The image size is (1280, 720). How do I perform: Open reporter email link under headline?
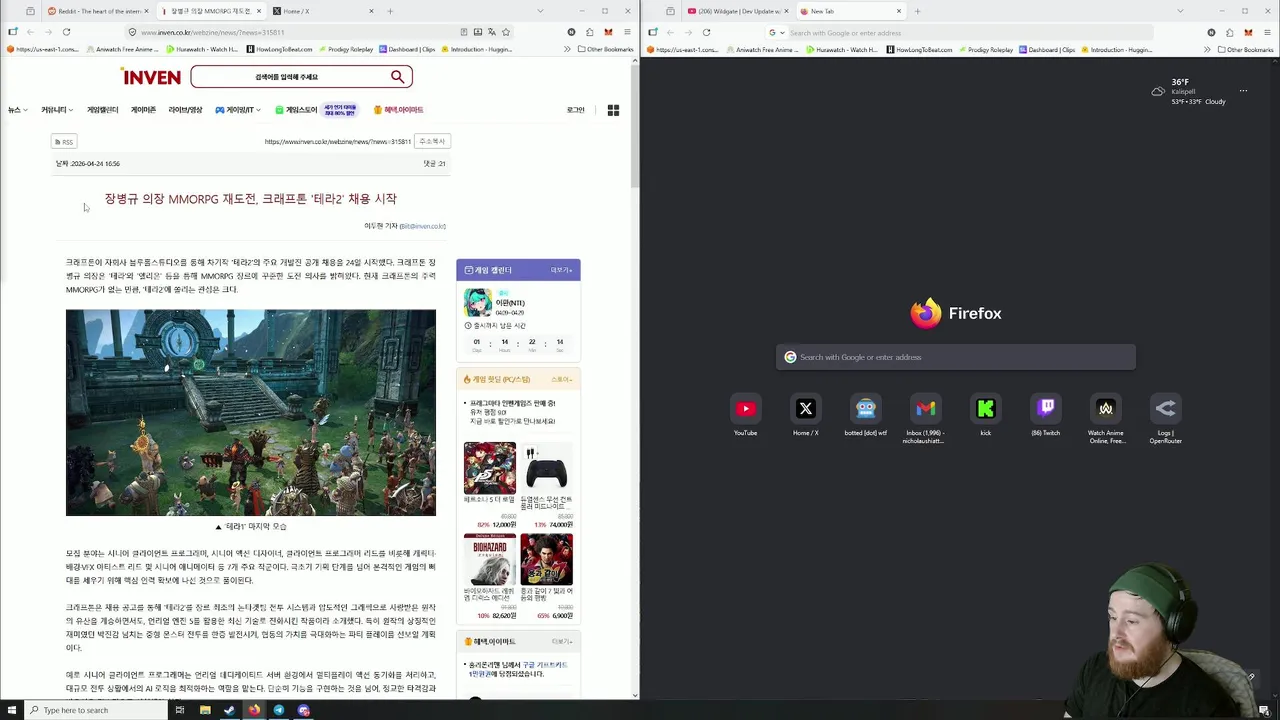(x=423, y=226)
